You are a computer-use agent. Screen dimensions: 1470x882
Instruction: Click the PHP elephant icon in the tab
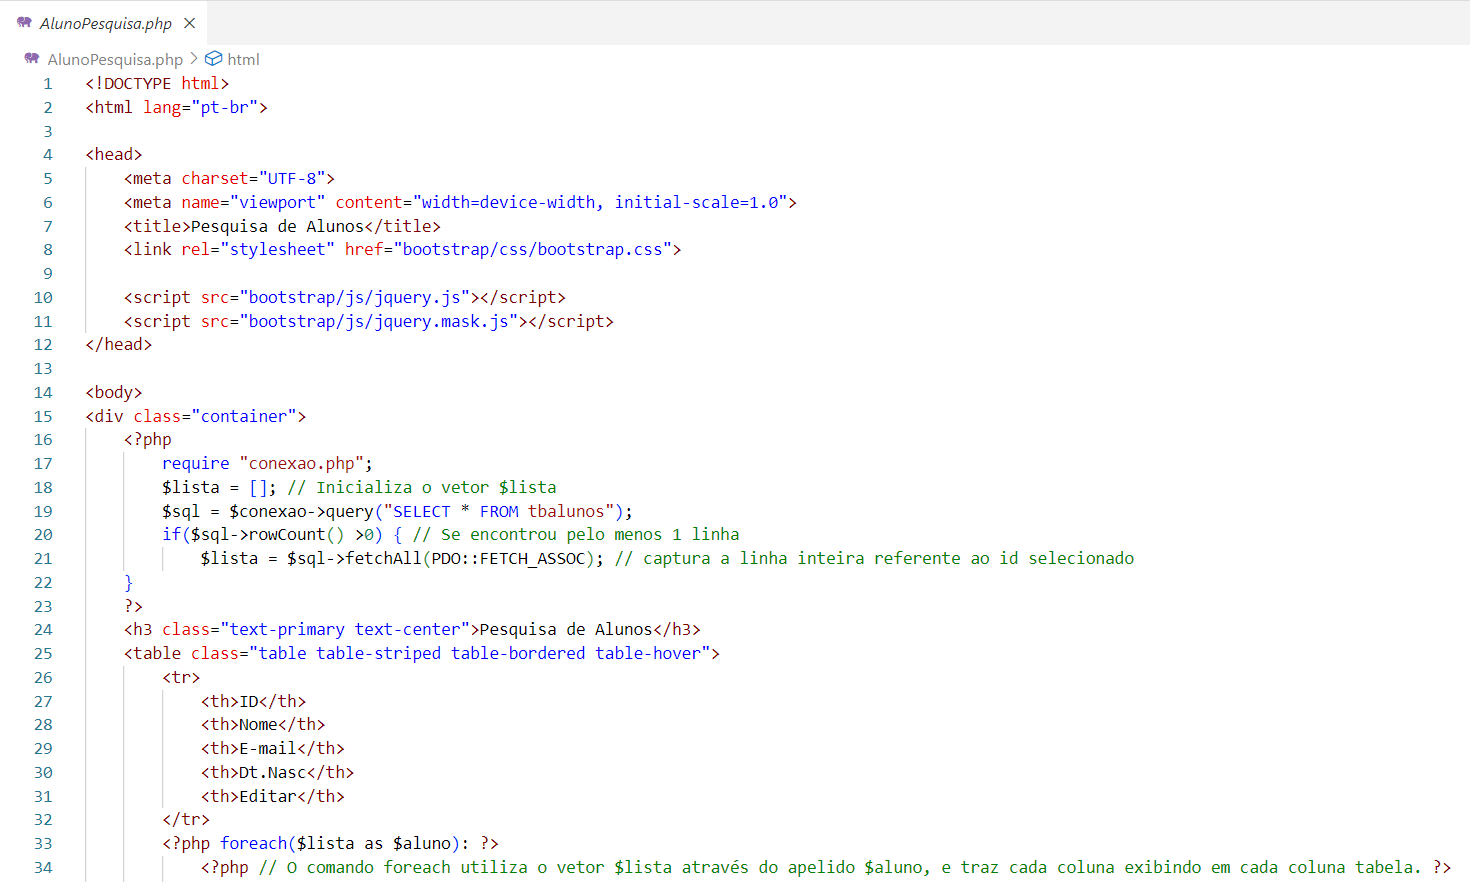click(24, 22)
